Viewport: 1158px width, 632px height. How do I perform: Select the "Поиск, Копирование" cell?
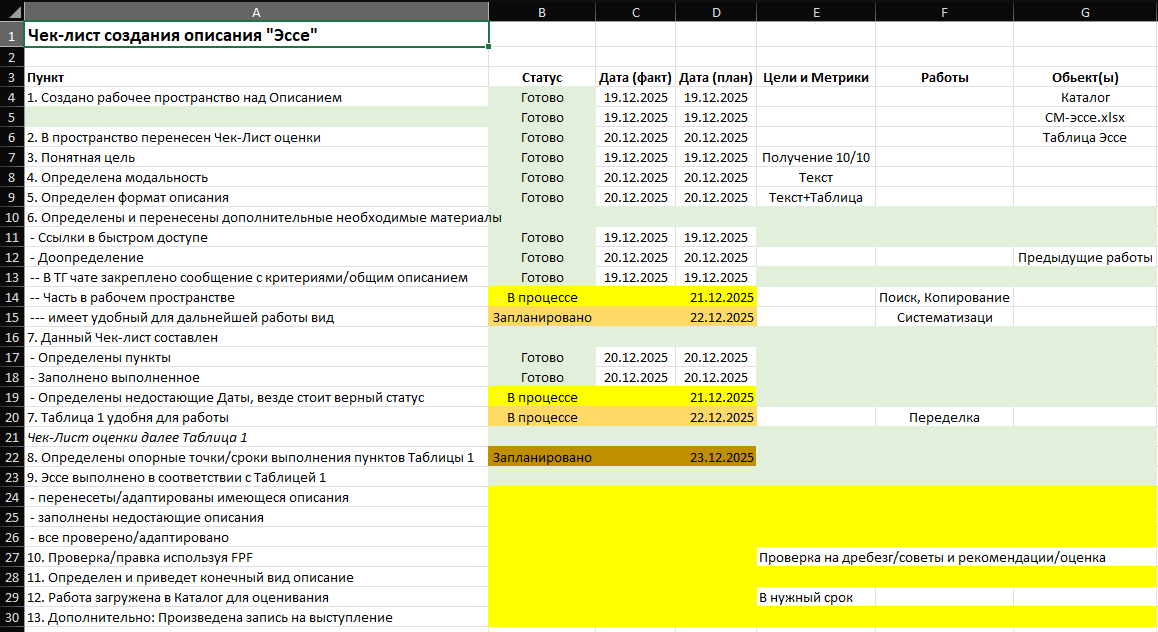point(944,297)
